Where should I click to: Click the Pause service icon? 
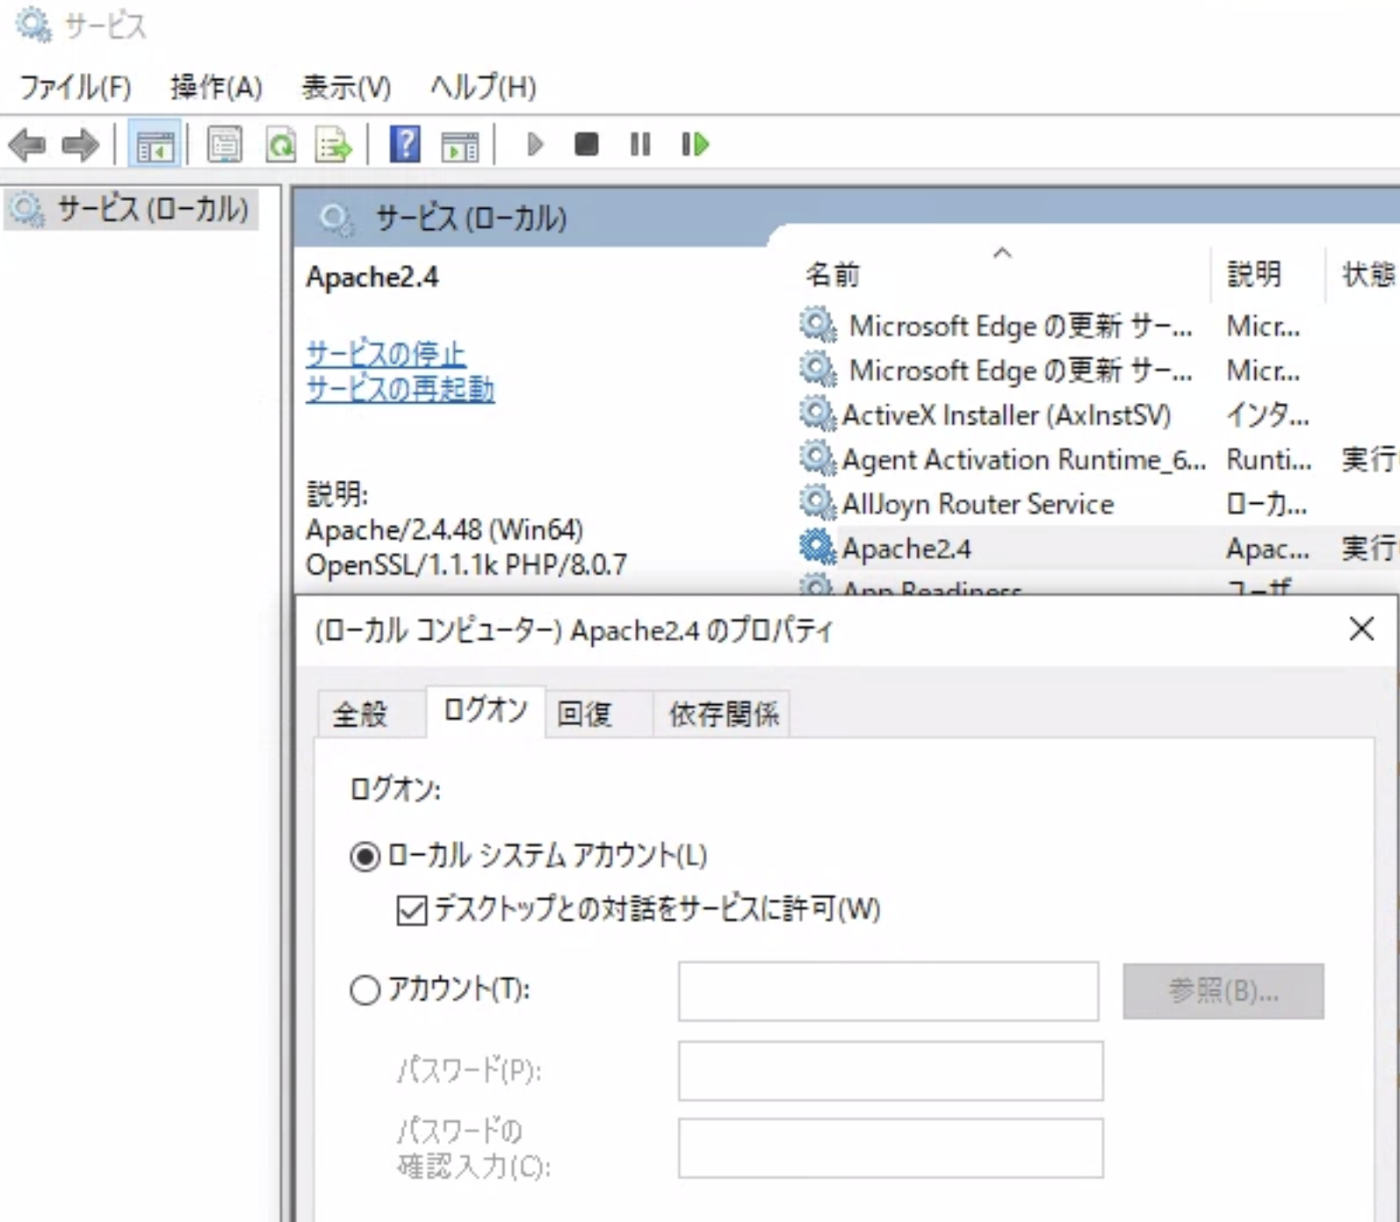640,145
